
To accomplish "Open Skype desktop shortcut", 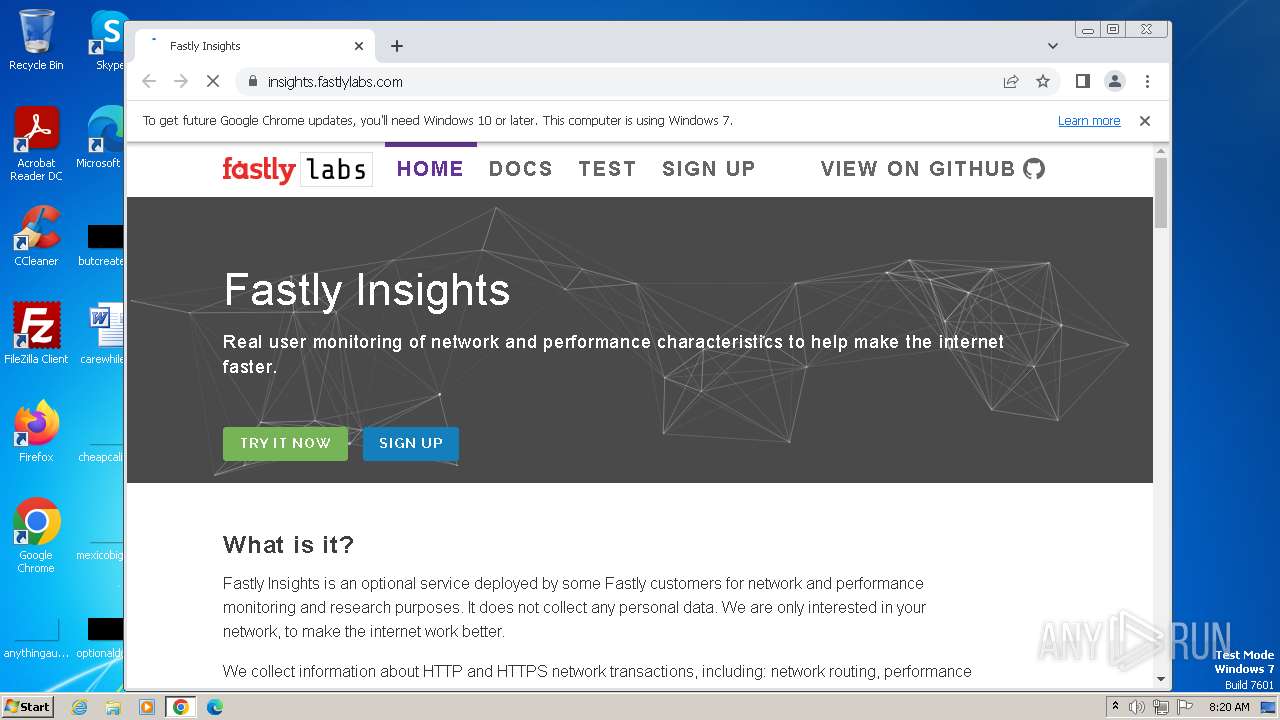I will 109,40.
